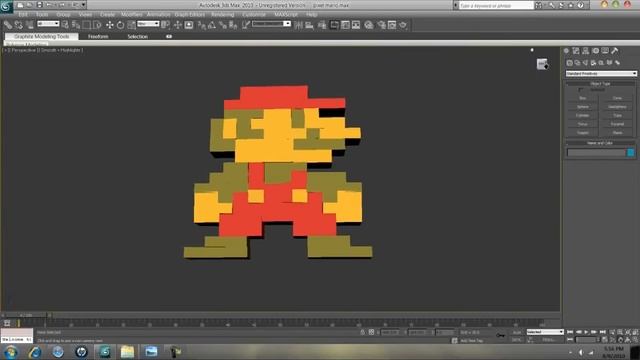Toggle the Key Mode button

[x=570, y=340]
